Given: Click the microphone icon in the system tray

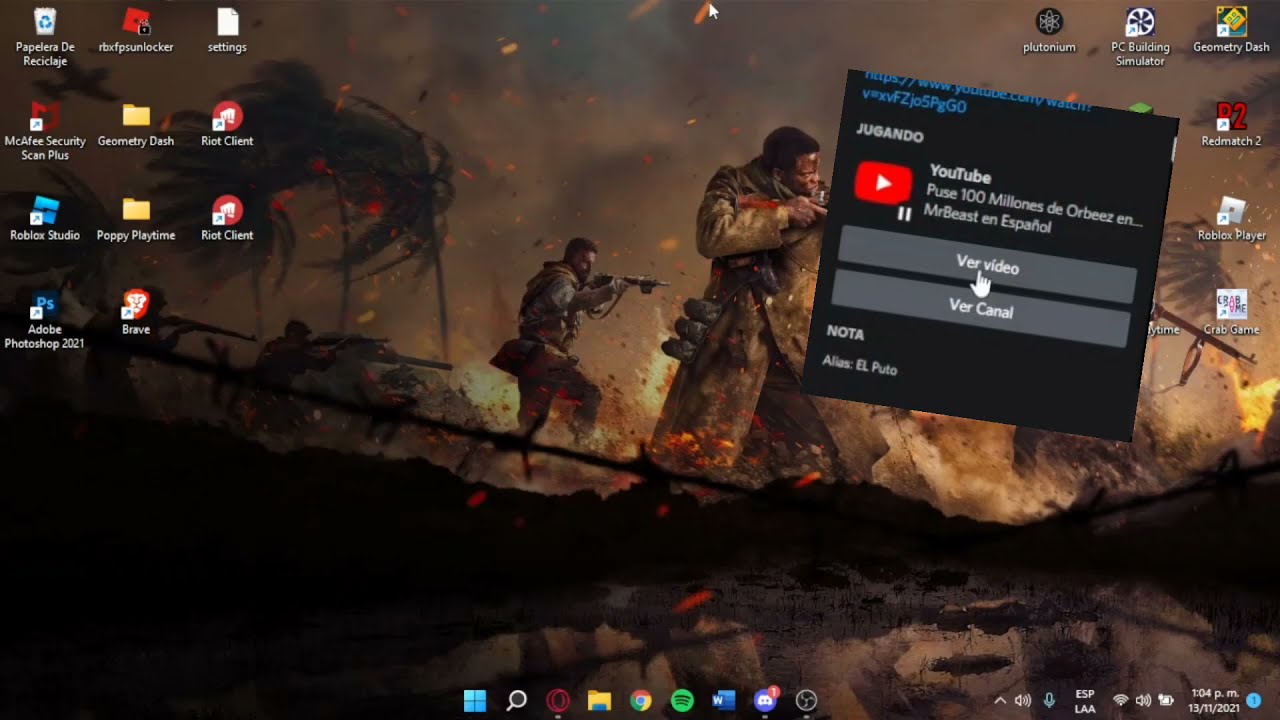Looking at the screenshot, I should tap(1049, 701).
